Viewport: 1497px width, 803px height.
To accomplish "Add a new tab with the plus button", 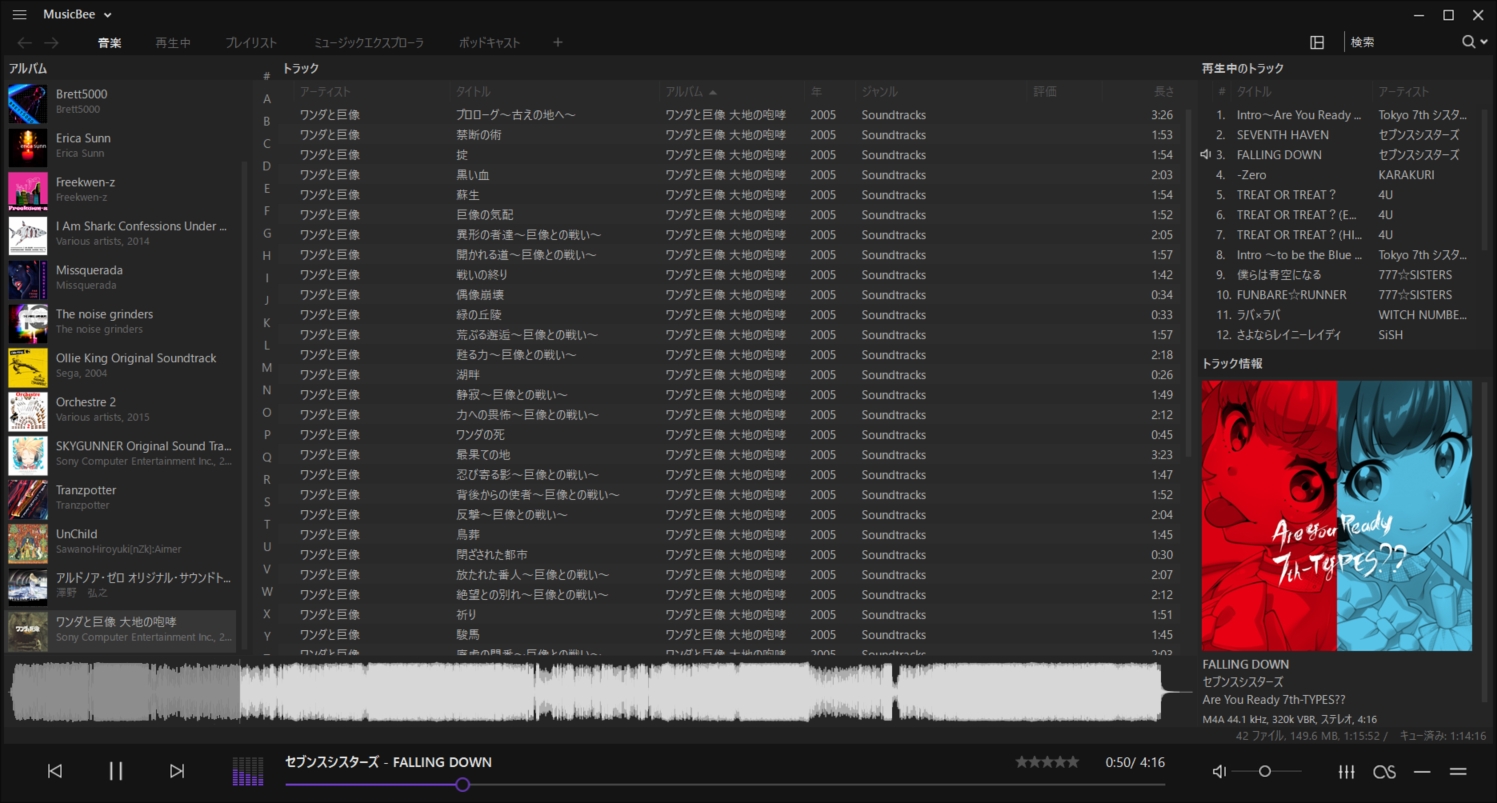I will [558, 43].
